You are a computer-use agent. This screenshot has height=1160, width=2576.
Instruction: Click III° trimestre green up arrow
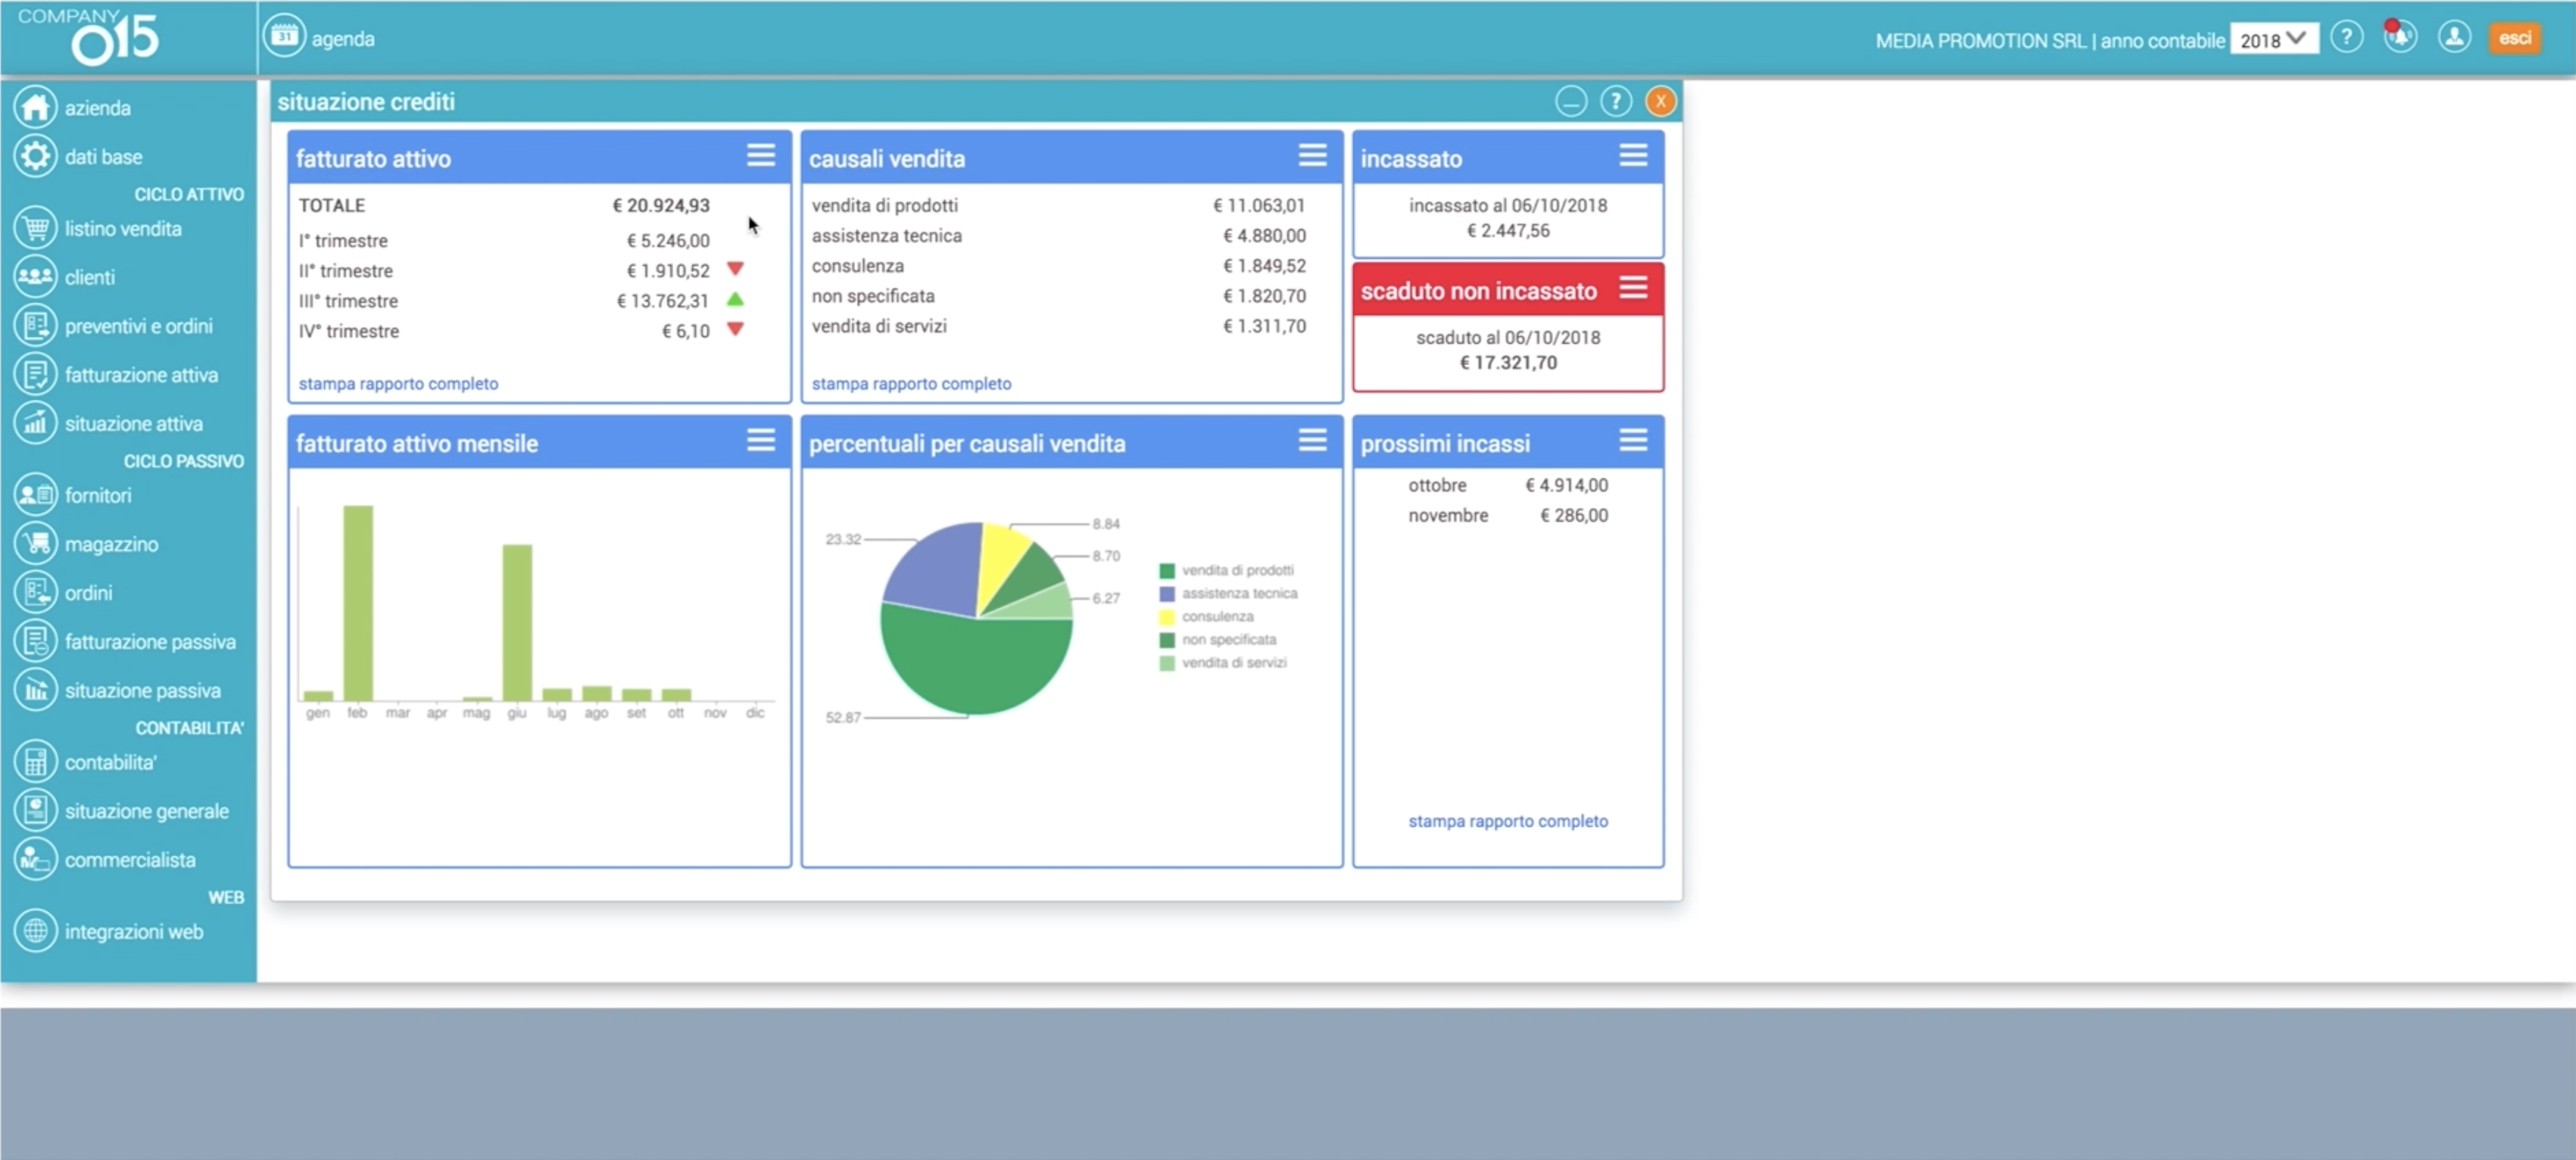coord(735,298)
